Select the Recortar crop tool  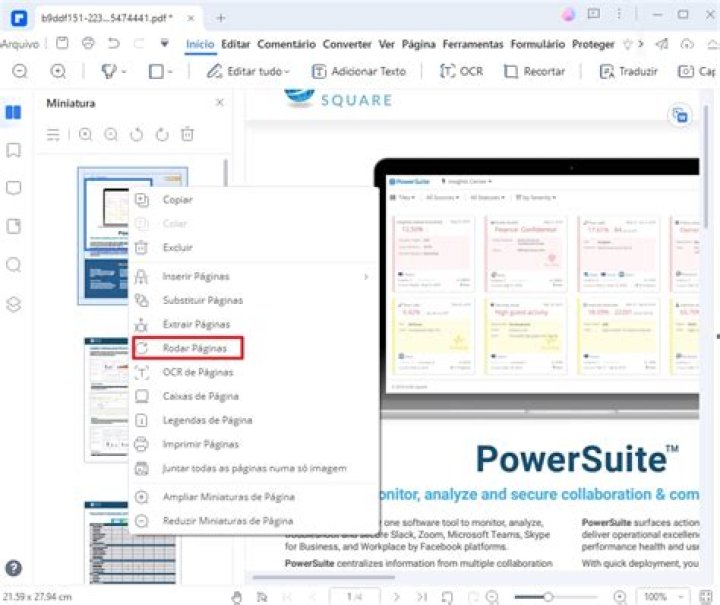(x=534, y=71)
